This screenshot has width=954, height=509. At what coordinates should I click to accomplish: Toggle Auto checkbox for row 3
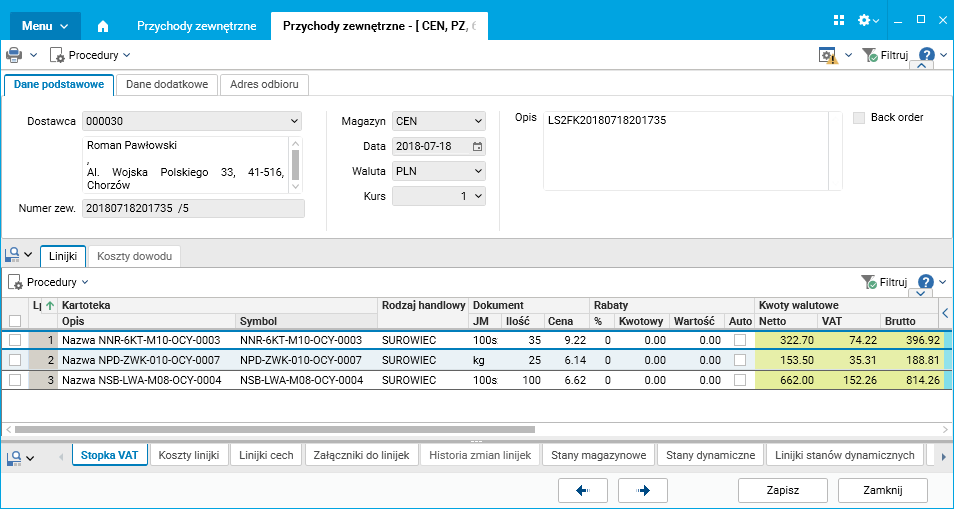[x=740, y=380]
